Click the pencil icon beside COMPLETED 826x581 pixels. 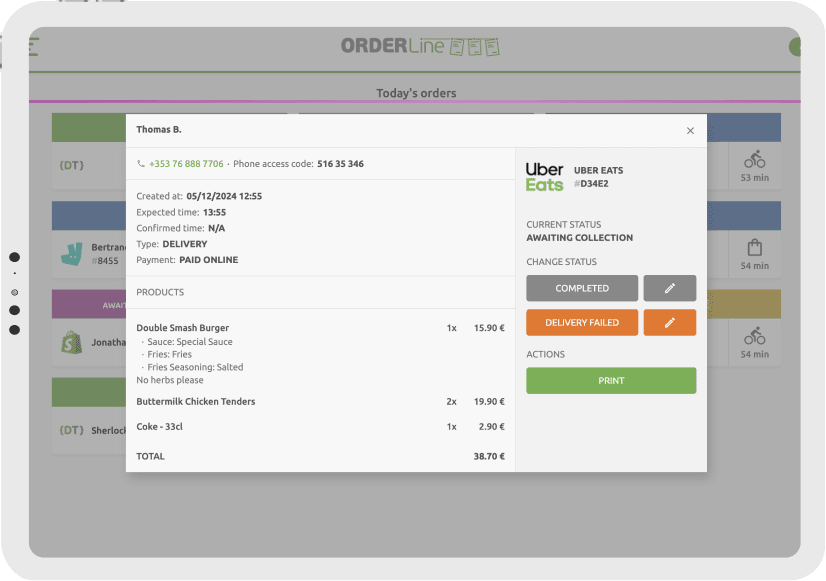(669, 288)
